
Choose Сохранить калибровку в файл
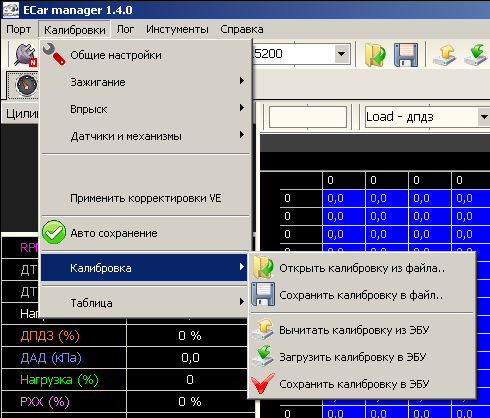tap(362, 295)
